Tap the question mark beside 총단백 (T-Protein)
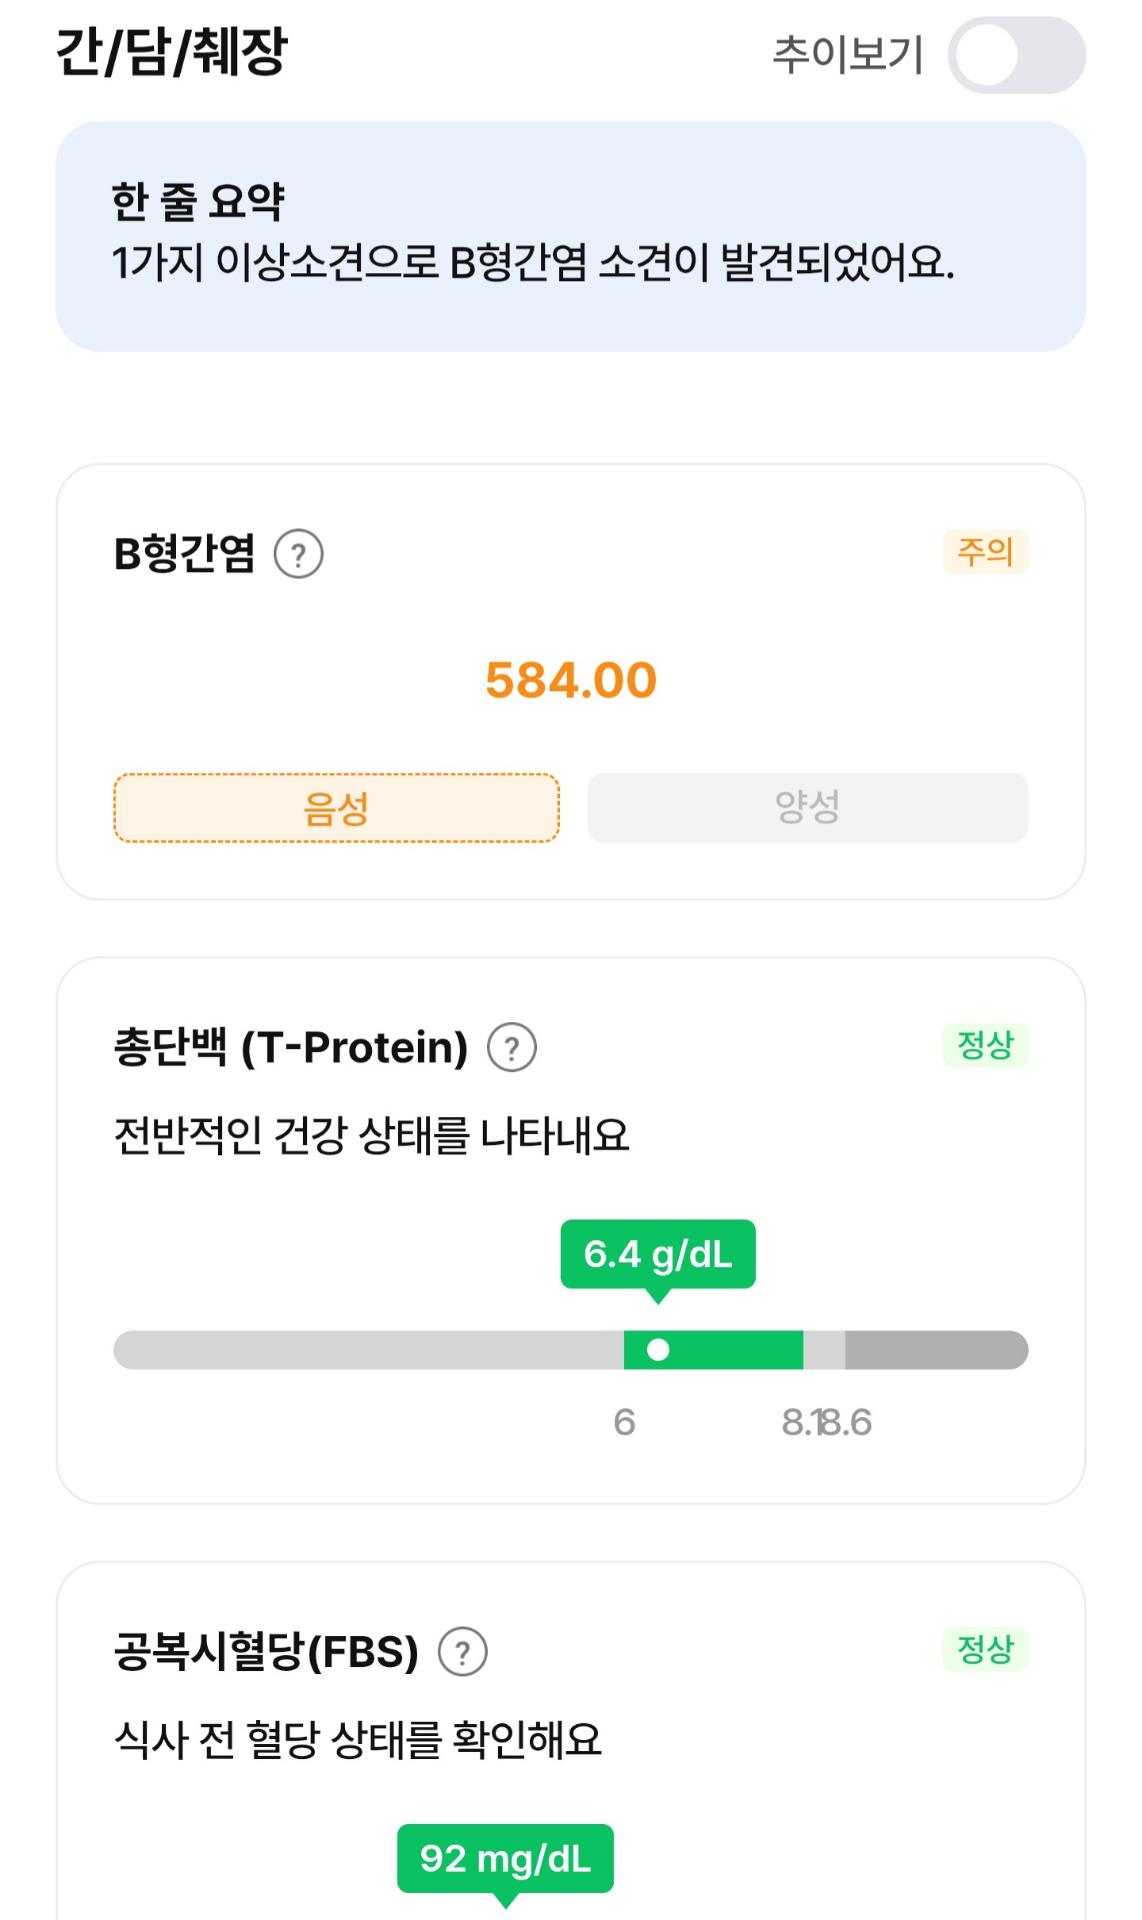The image size is (1142, 1920). 512,1048
